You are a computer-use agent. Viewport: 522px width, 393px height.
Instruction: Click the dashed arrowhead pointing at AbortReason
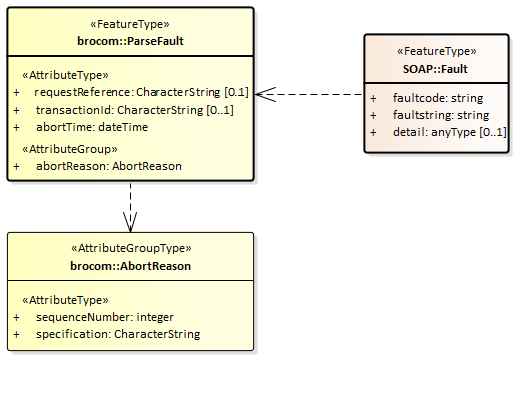coord(130,222)
